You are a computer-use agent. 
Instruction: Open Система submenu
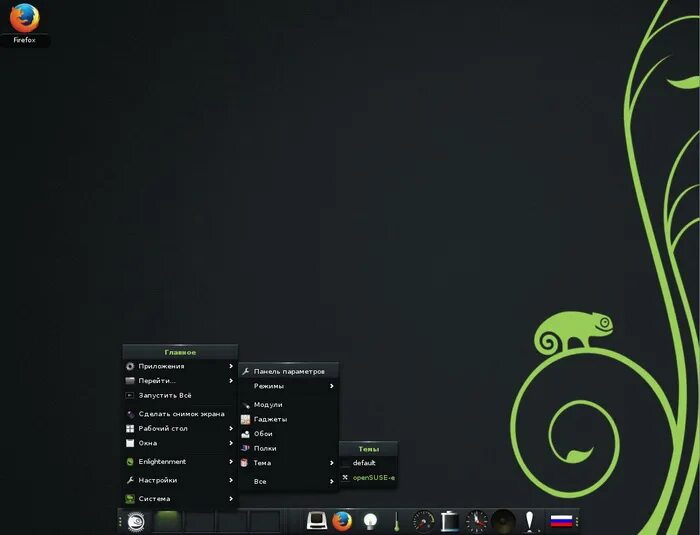pyautogui.click(x=180, y=499)
